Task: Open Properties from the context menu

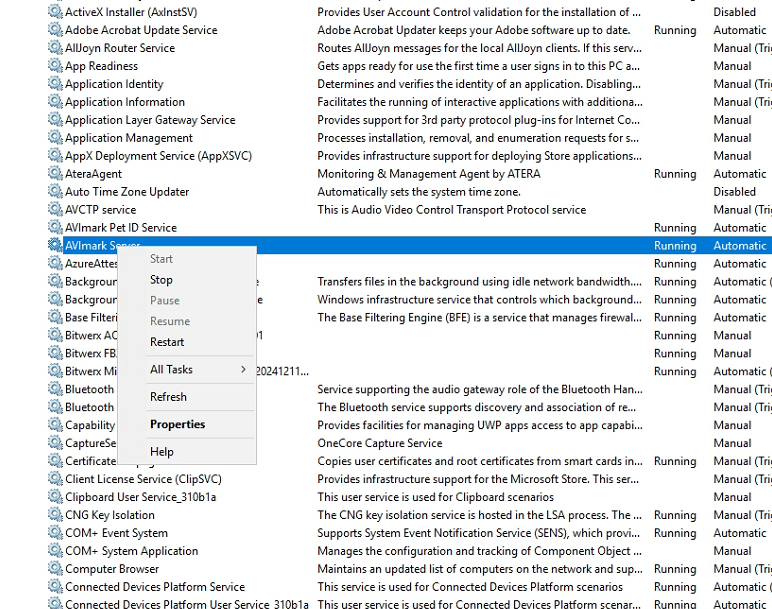Action: click(177, 424)
